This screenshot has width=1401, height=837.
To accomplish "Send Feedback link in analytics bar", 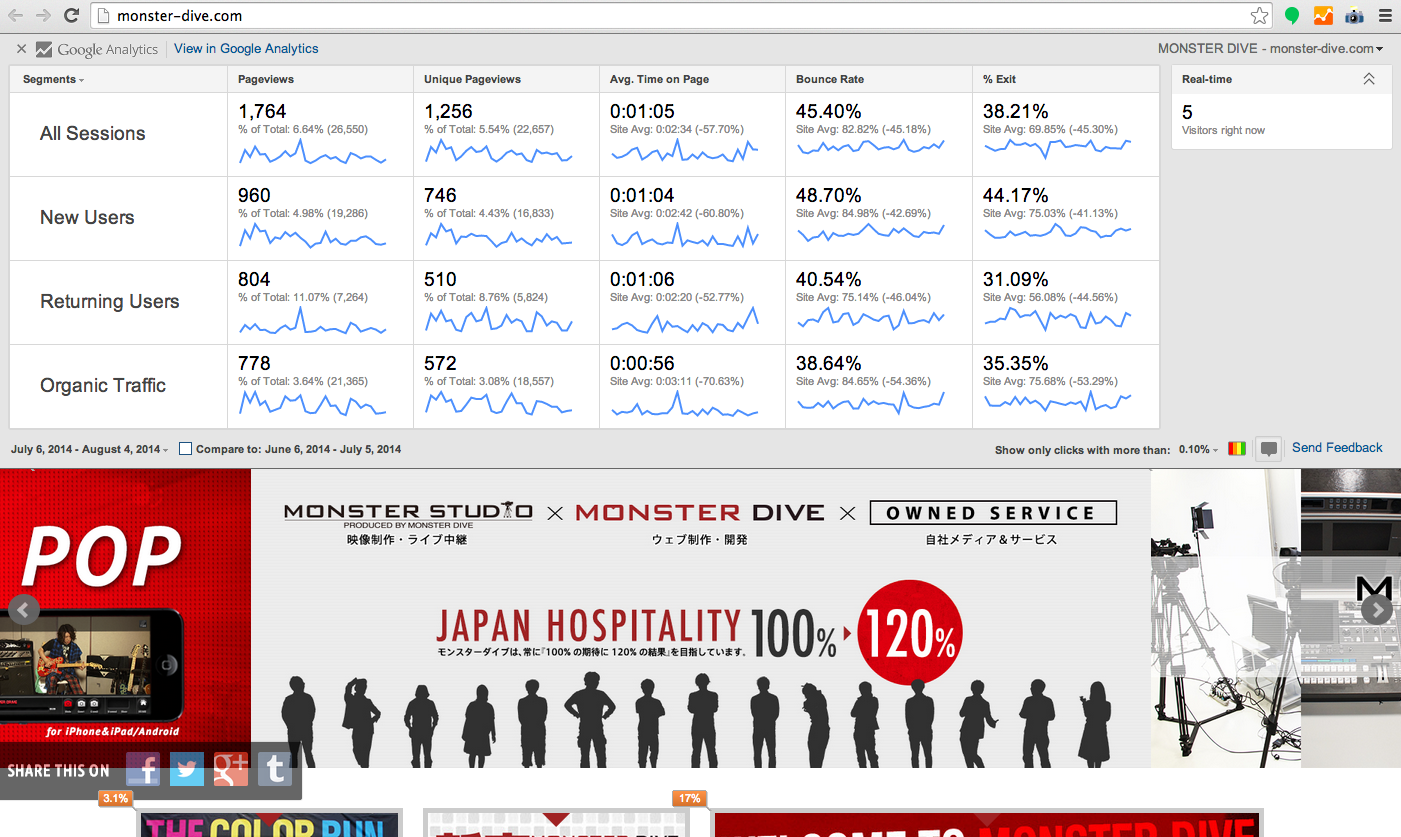I will [x=1337, y=447].
